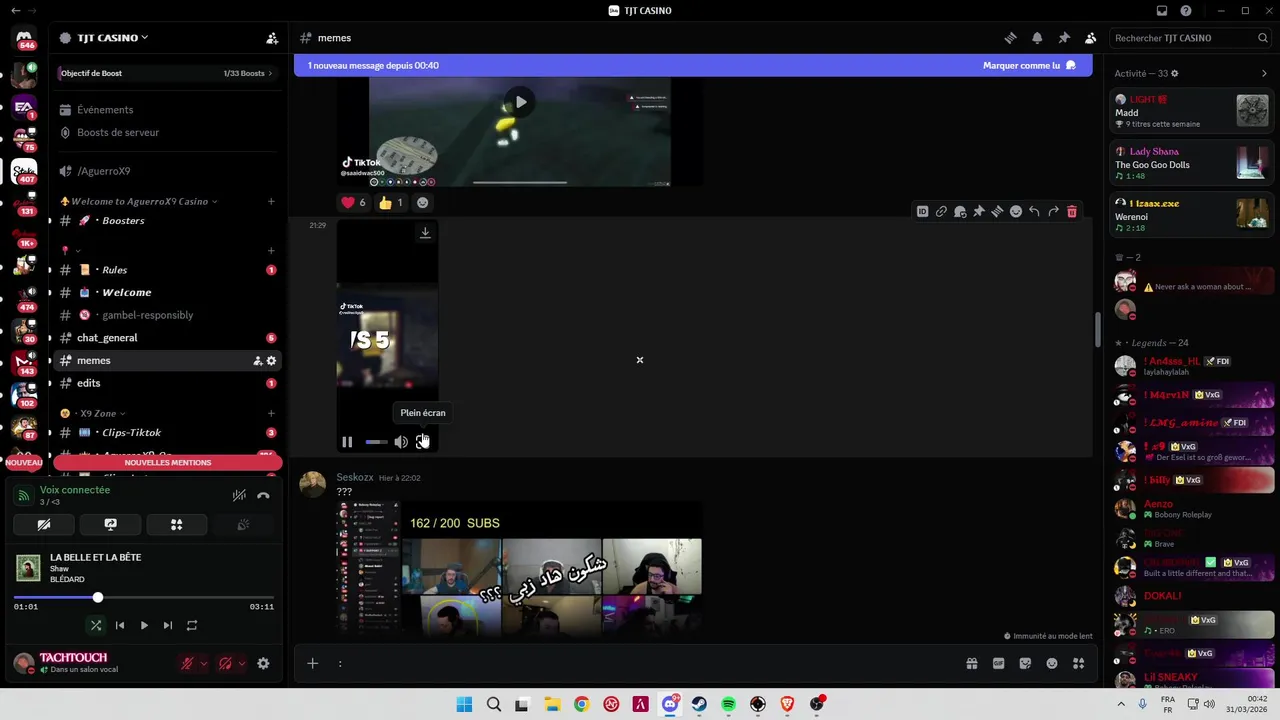Copy message ID from the hover toolbar
The height and width of the screenshot is (720, 1280).
coord(922,212)
